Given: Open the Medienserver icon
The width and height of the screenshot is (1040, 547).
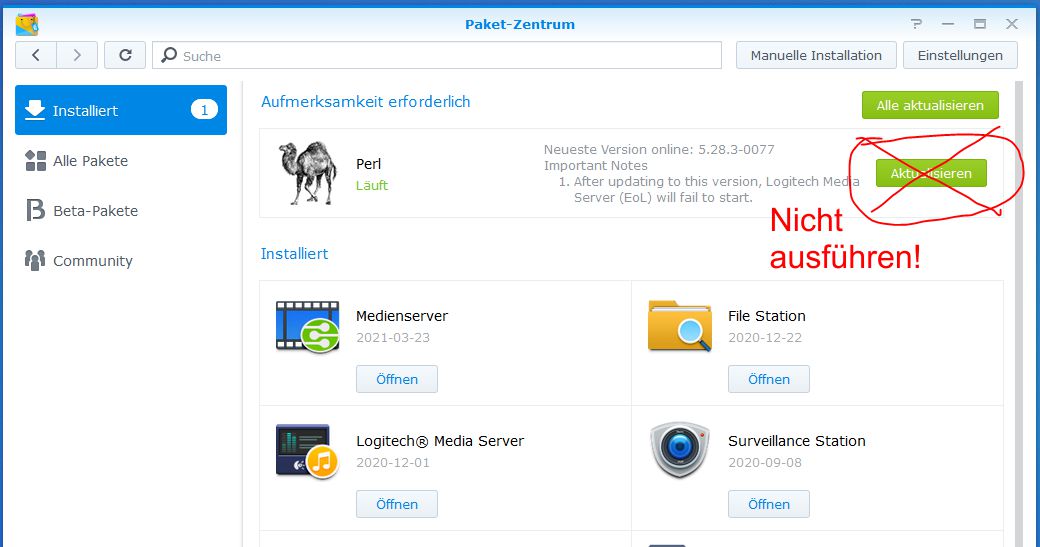Looking at the screenshot, I should point(308,326).
